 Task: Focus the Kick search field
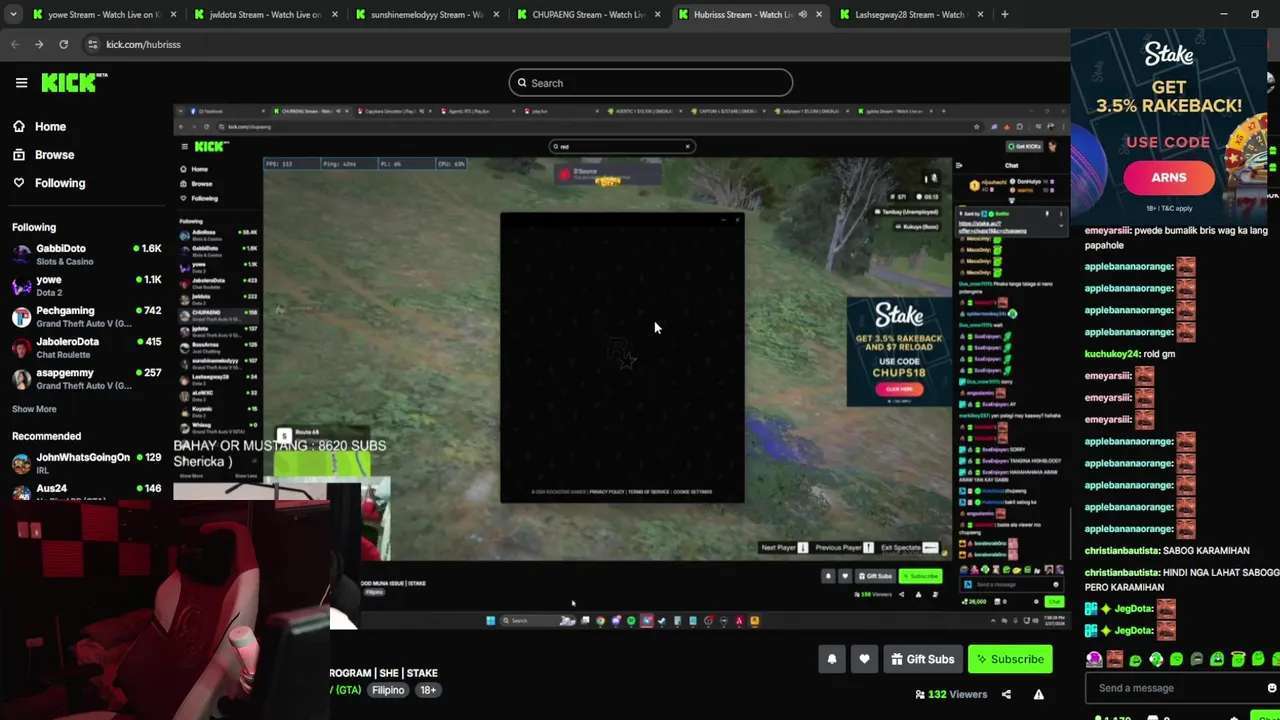click(650, 83)
